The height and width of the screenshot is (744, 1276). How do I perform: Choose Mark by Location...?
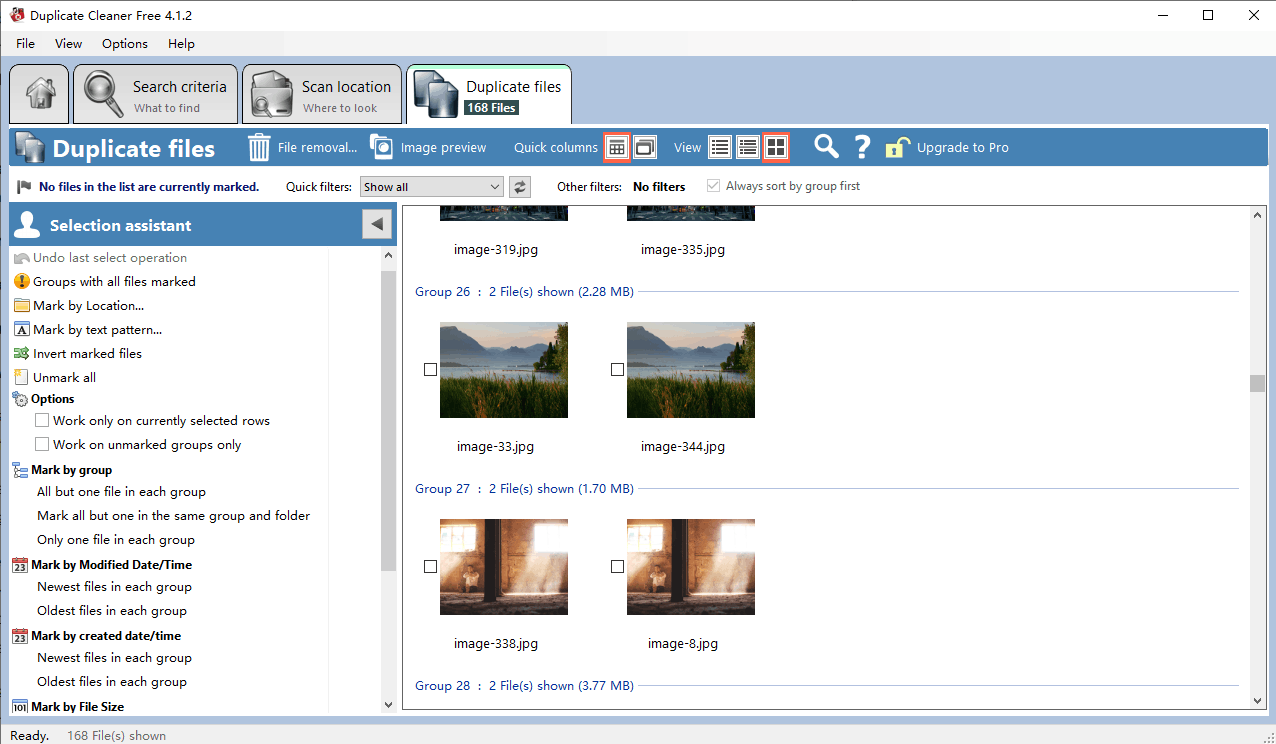(x=79, y=306)
